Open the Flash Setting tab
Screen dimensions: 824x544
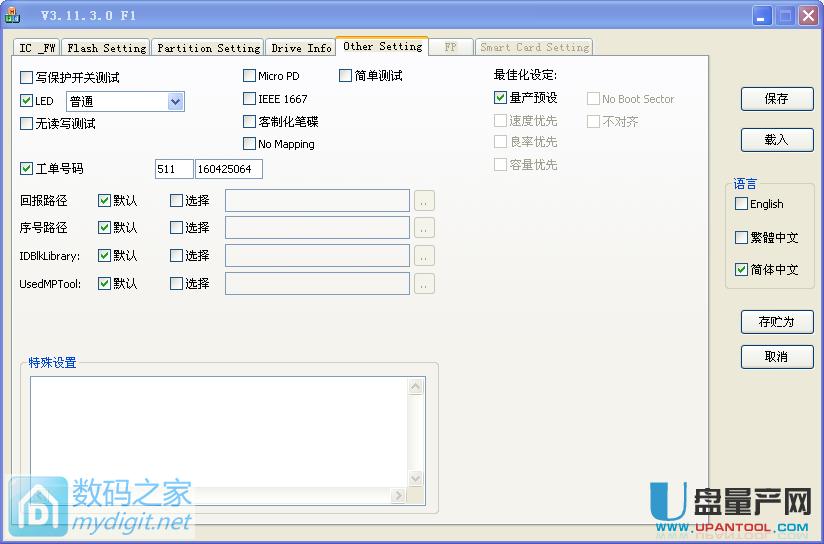106,48
